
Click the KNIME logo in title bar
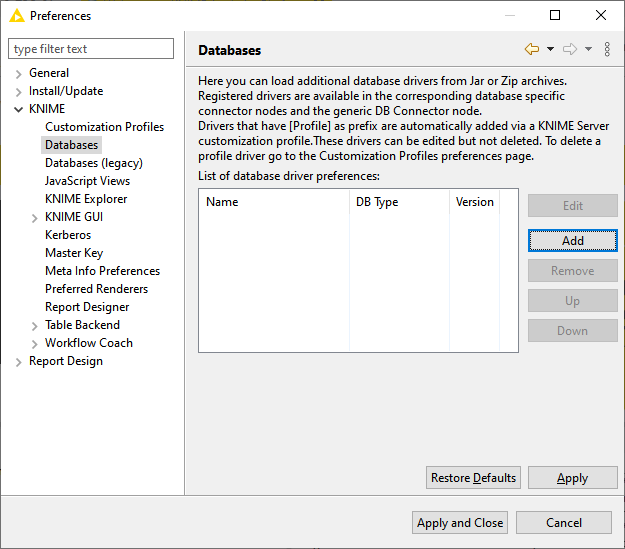(16, 15)
